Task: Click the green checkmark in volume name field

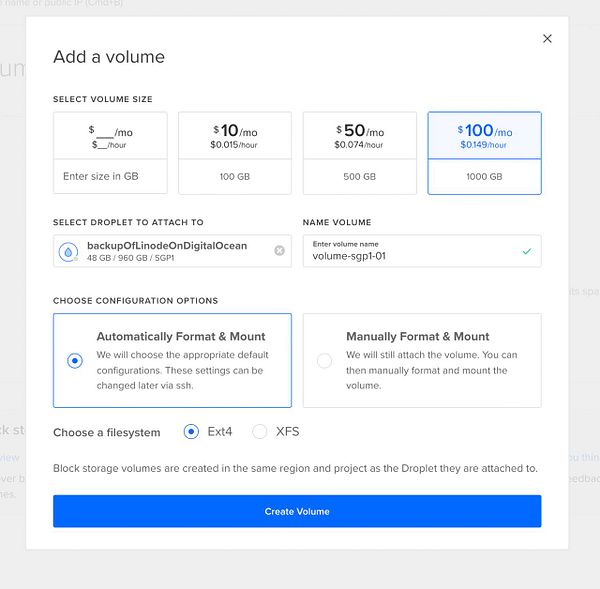Action: click(527, 251)
